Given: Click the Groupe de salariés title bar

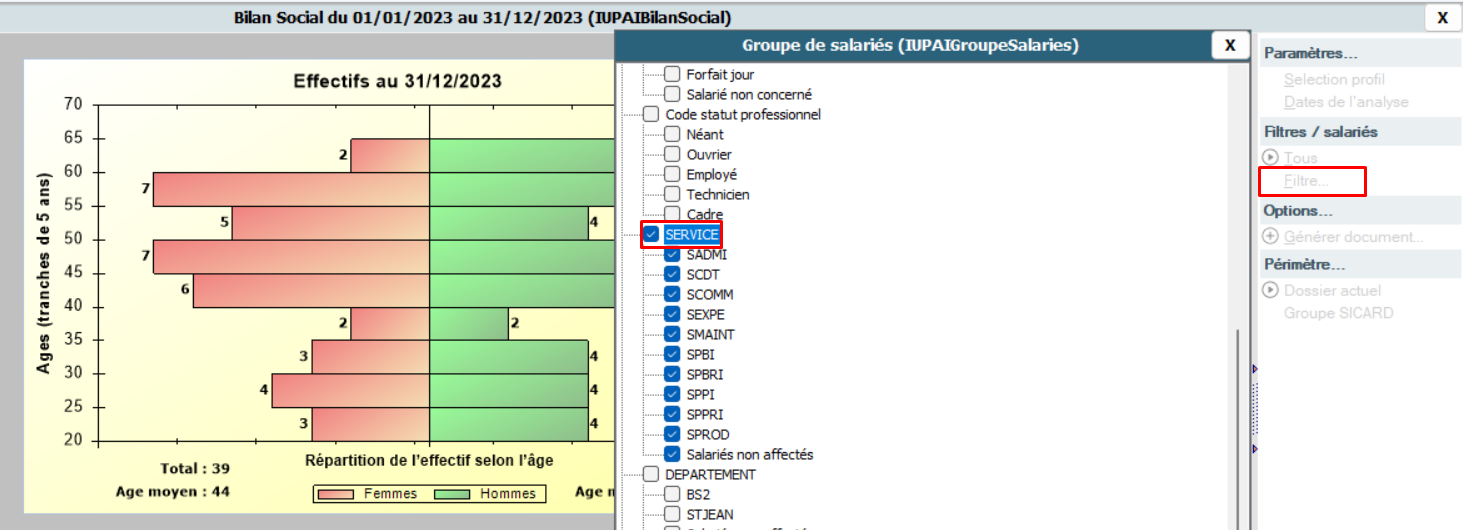Looking at the screenshot, I should pos(910,45).
